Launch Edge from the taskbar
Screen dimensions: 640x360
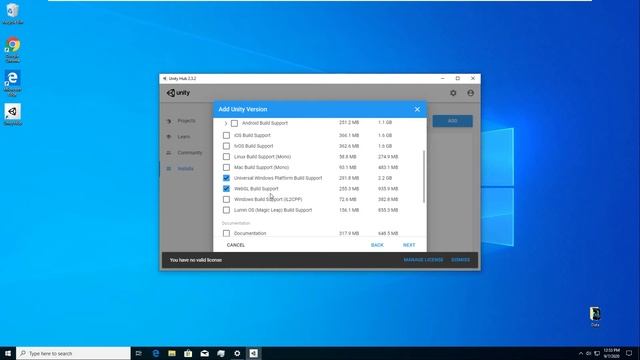coord(156,353)
